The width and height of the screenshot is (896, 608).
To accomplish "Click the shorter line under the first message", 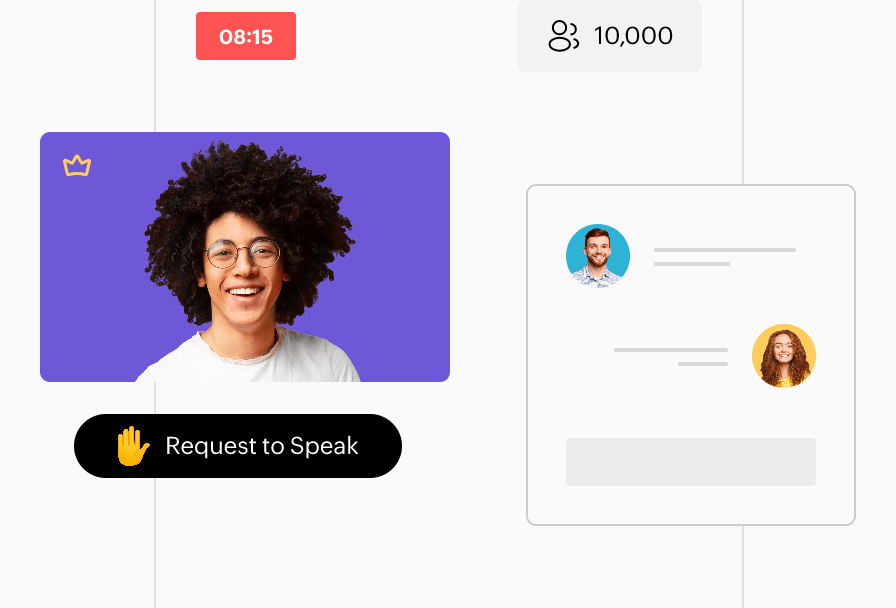I will [x=691, y=264].
